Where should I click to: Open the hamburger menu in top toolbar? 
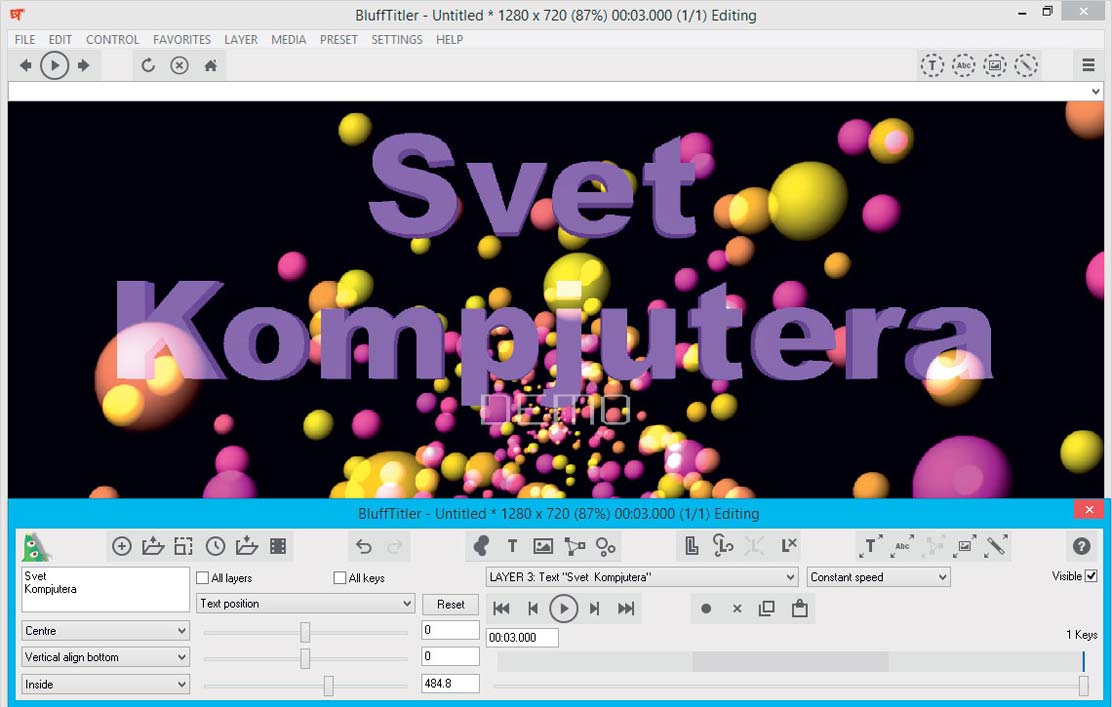tap(1089, 65)
